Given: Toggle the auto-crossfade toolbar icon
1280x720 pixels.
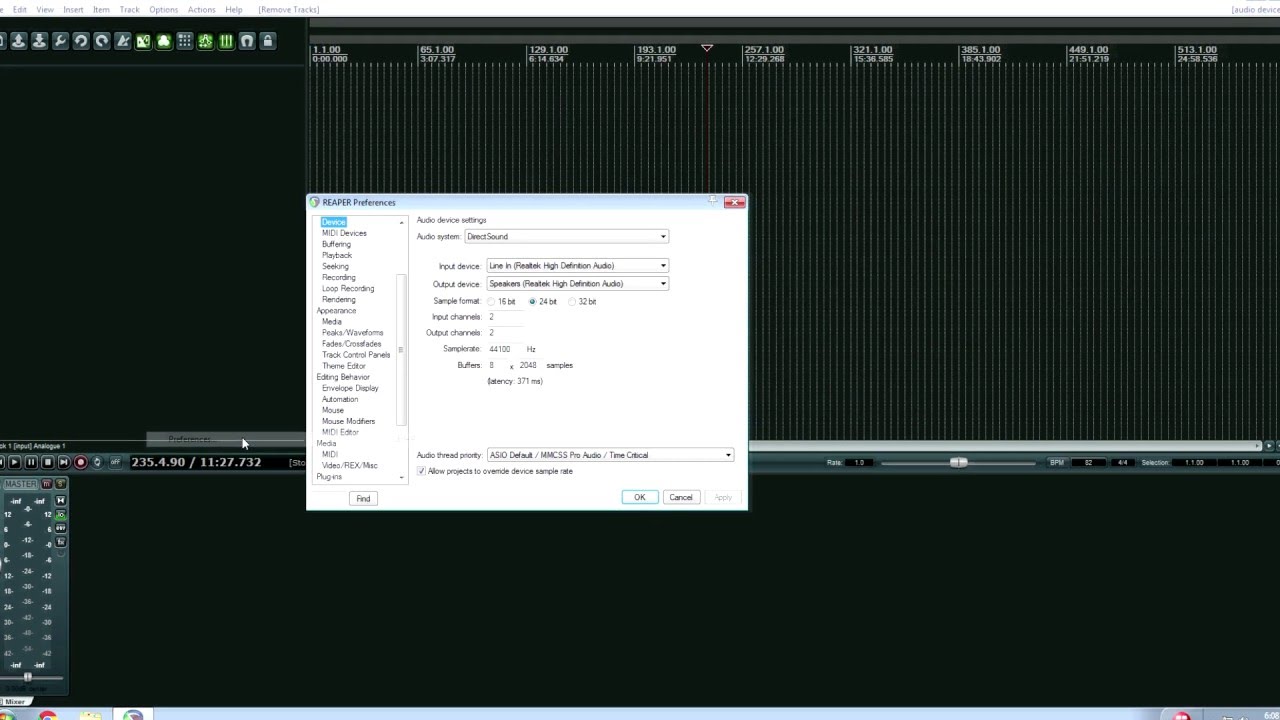Looking at the screenshot, I should (x=143, y=41).
